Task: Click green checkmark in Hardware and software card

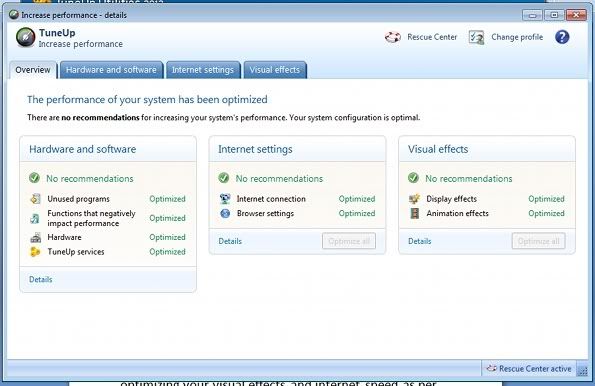Action: coord(34,178)
